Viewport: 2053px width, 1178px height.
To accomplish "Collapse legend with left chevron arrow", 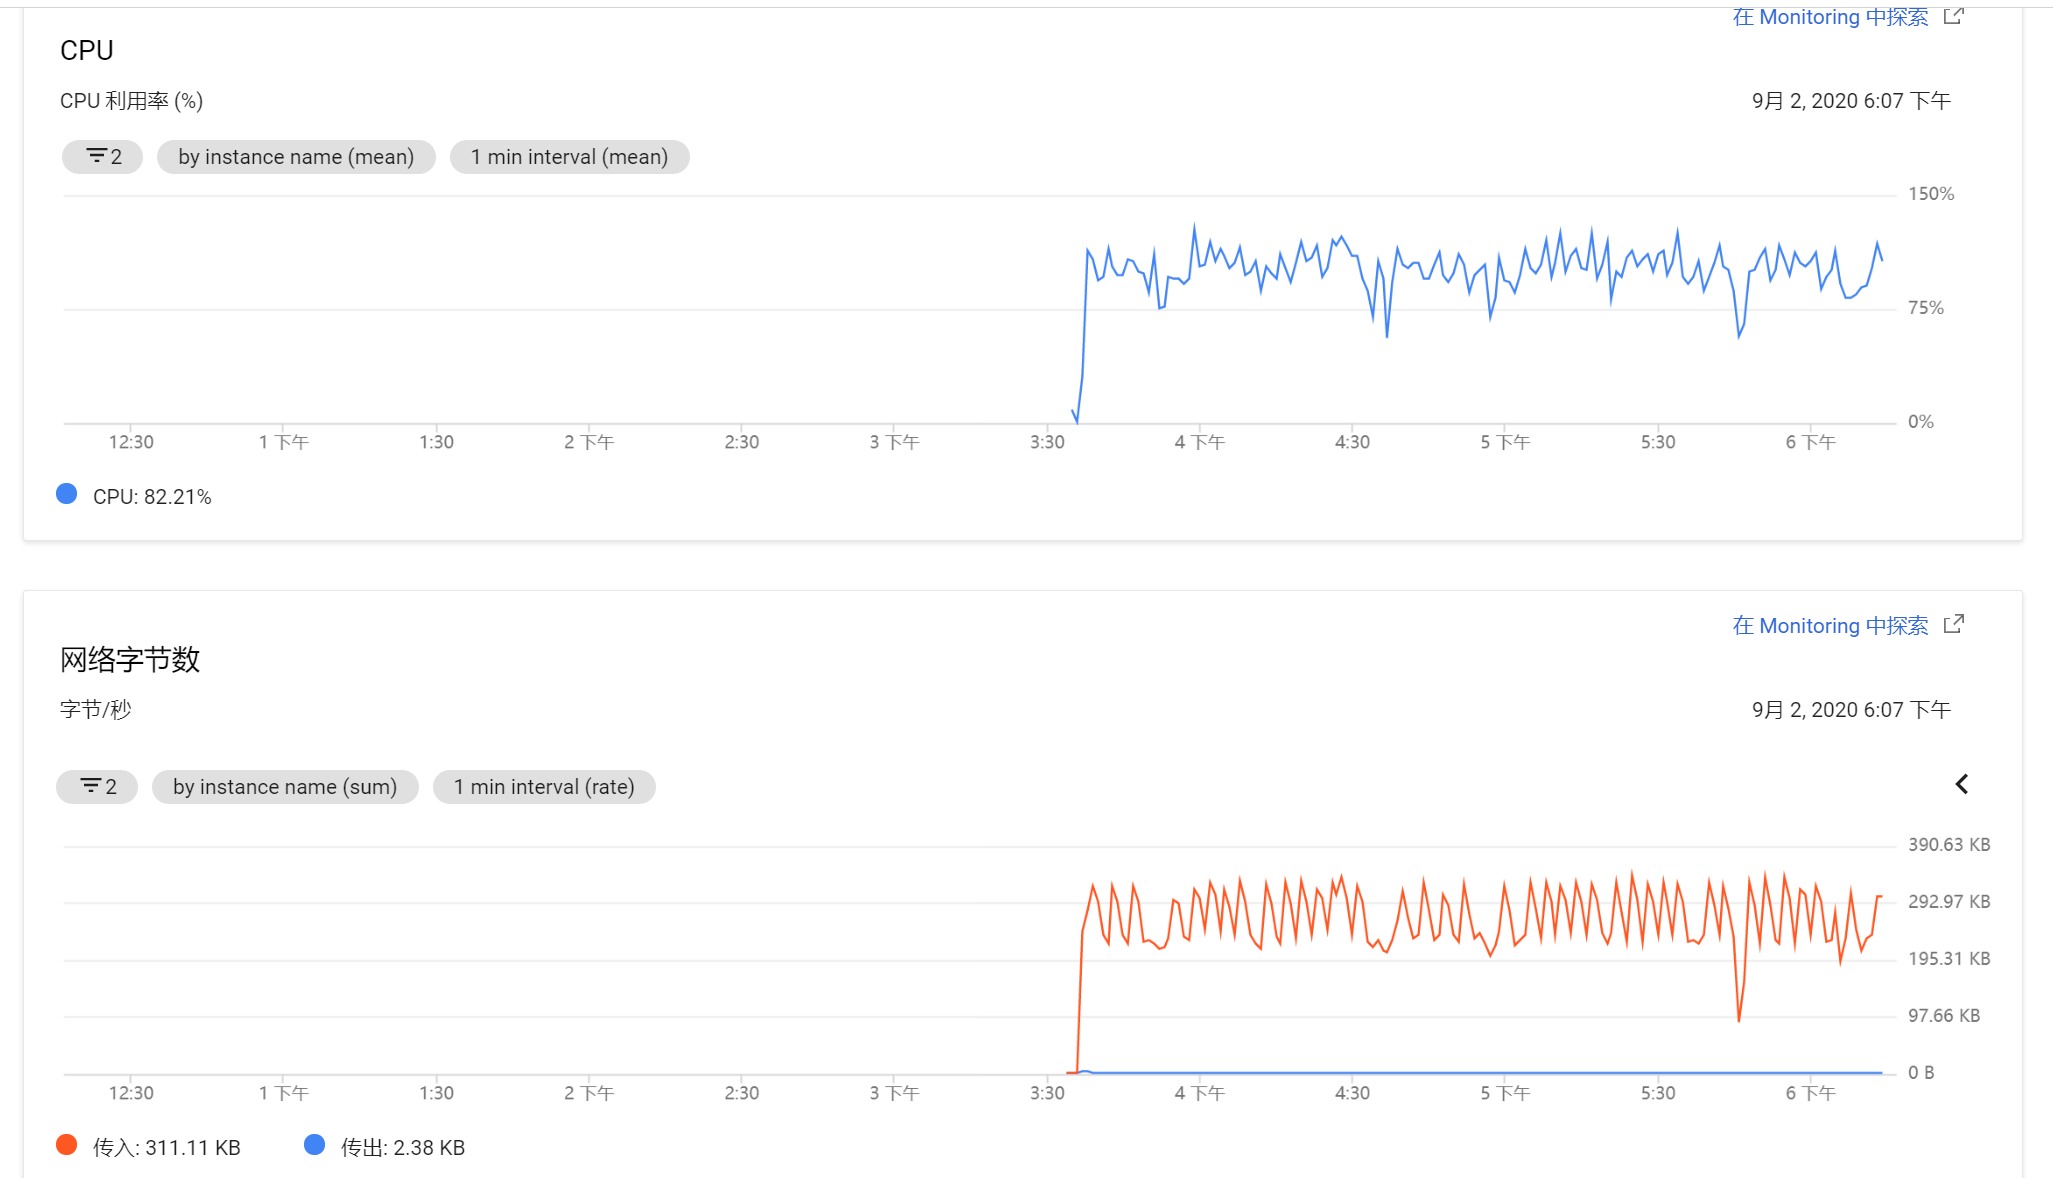I will coord(1961,785).
